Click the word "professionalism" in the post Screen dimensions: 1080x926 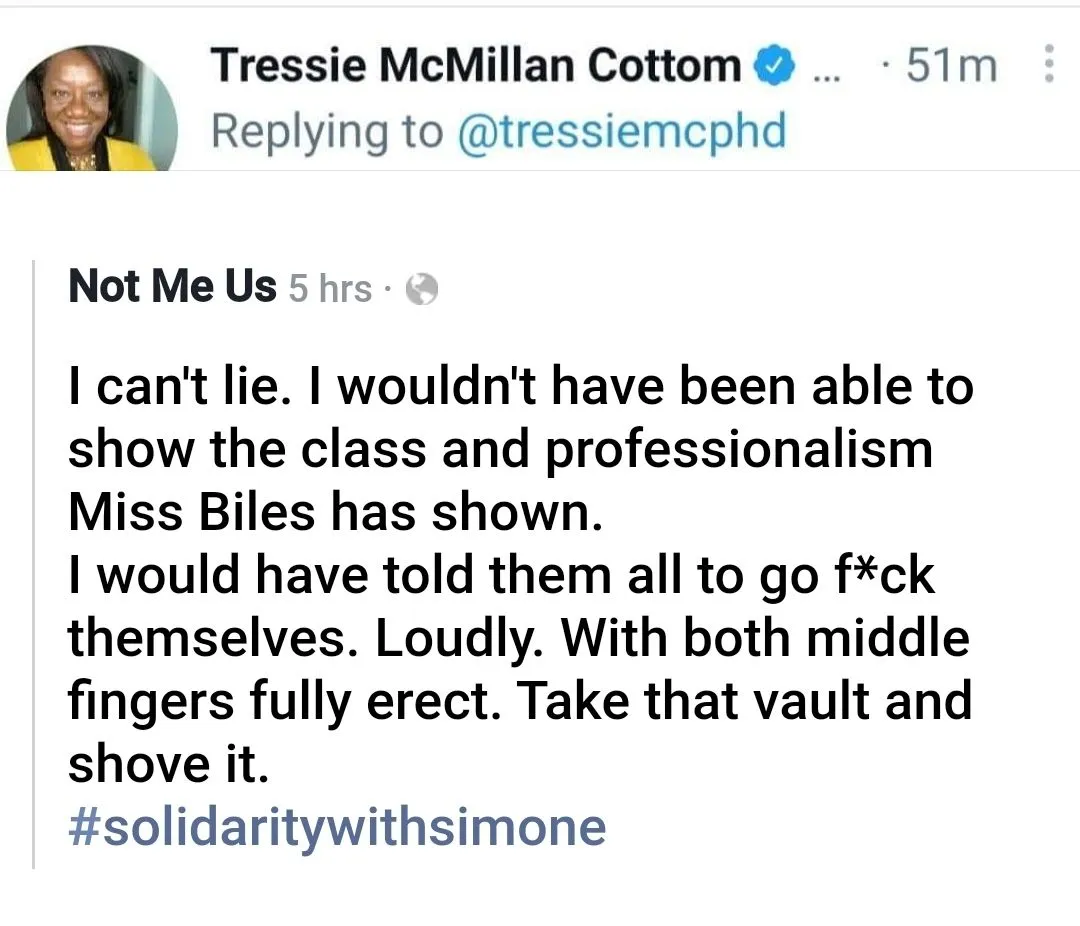(x=739, y=450)
